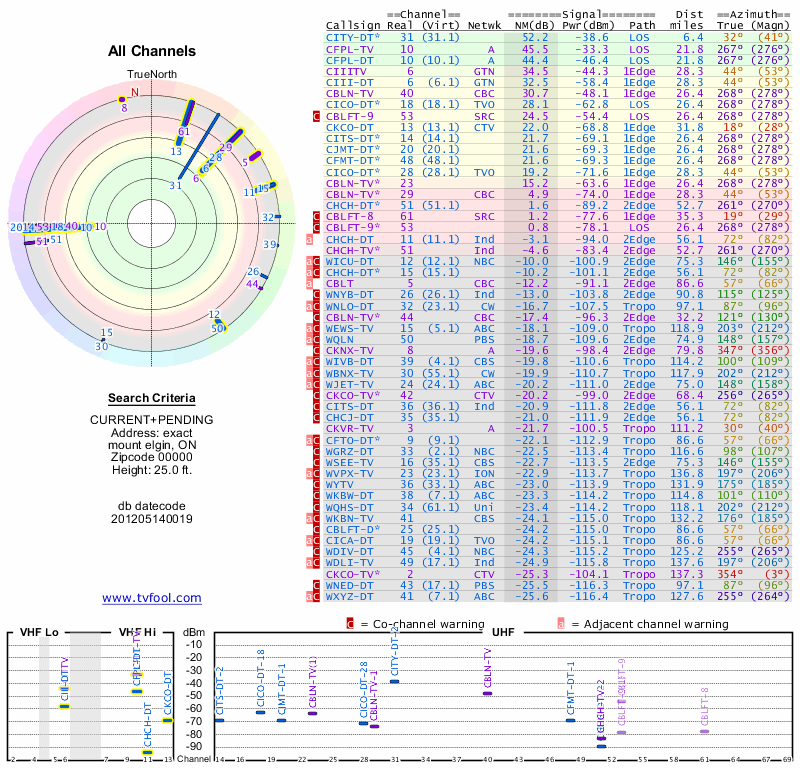The width and height of the screenshot is (800, 768).
Task: Click the adjacent channel icon beside CBLT
Action: 309,284
